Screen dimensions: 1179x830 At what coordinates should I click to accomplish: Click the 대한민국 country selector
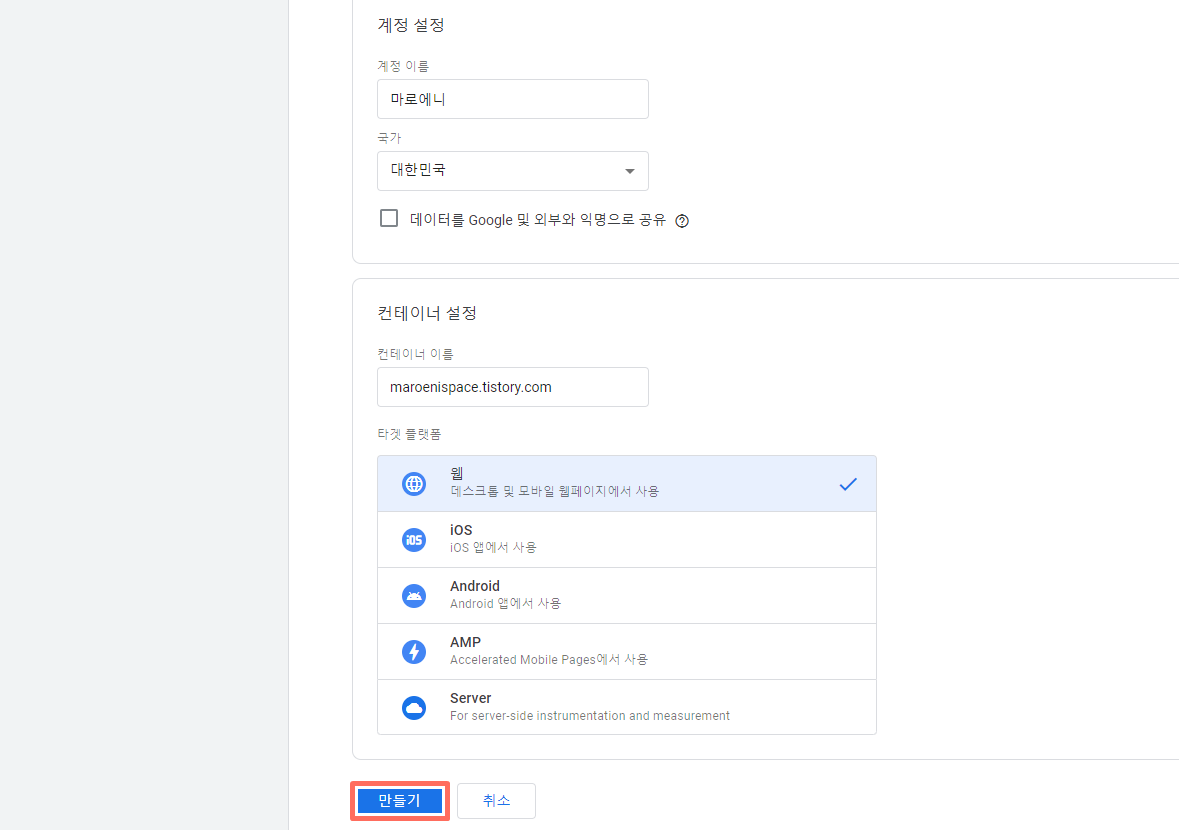click(513, 170)
